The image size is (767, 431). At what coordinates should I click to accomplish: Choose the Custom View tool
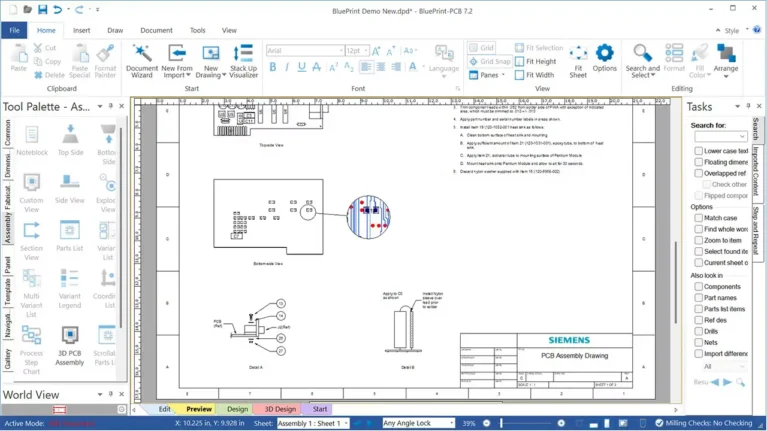[32, 192]
